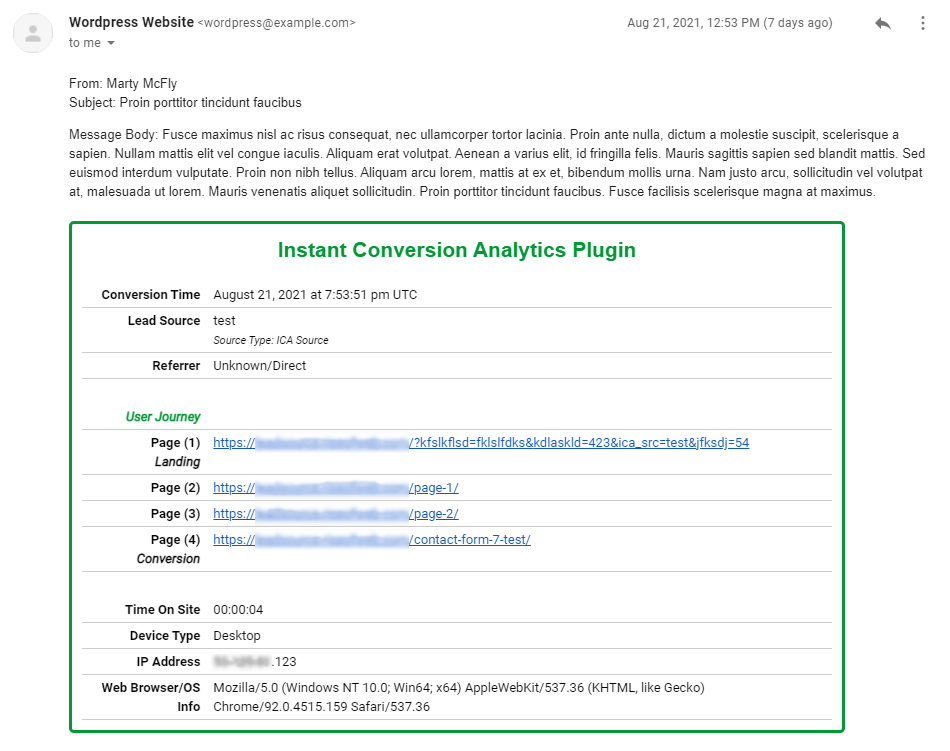Click the lead source value 'test'
This screenshot has height=751, width=950.
[x=224, y=321]
